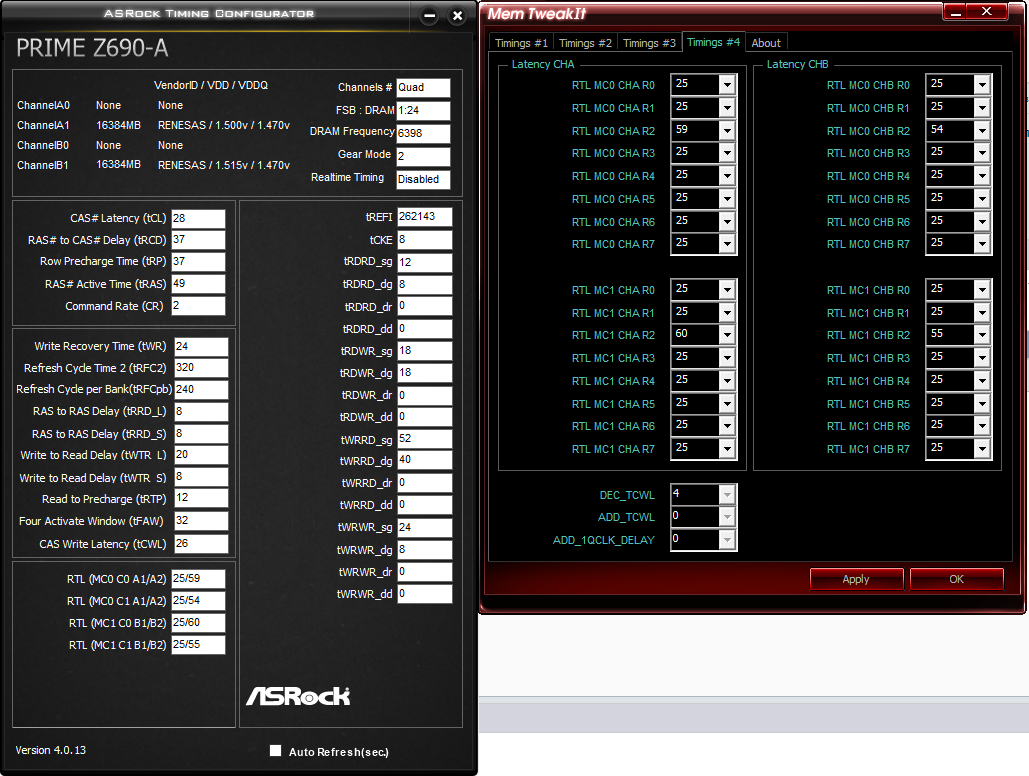Screen dimensions: 1029x776
Task: Click the FSB : DRAM ratio field
Action: (x=423, y=110)
